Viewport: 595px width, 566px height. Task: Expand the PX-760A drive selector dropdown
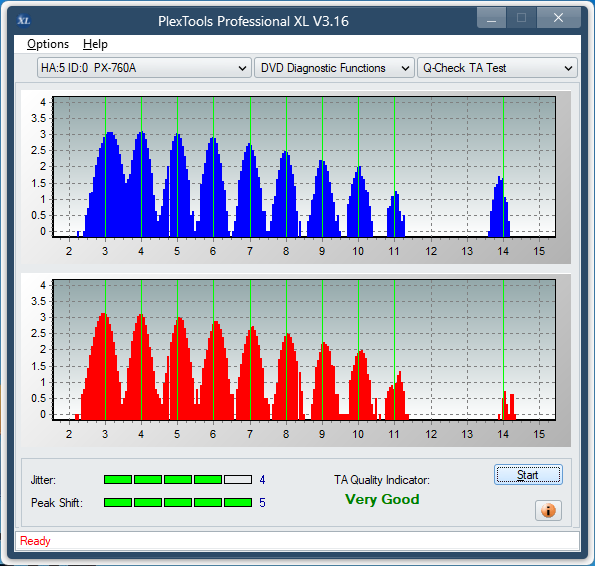pyautogui.click(x=144, y=68)
